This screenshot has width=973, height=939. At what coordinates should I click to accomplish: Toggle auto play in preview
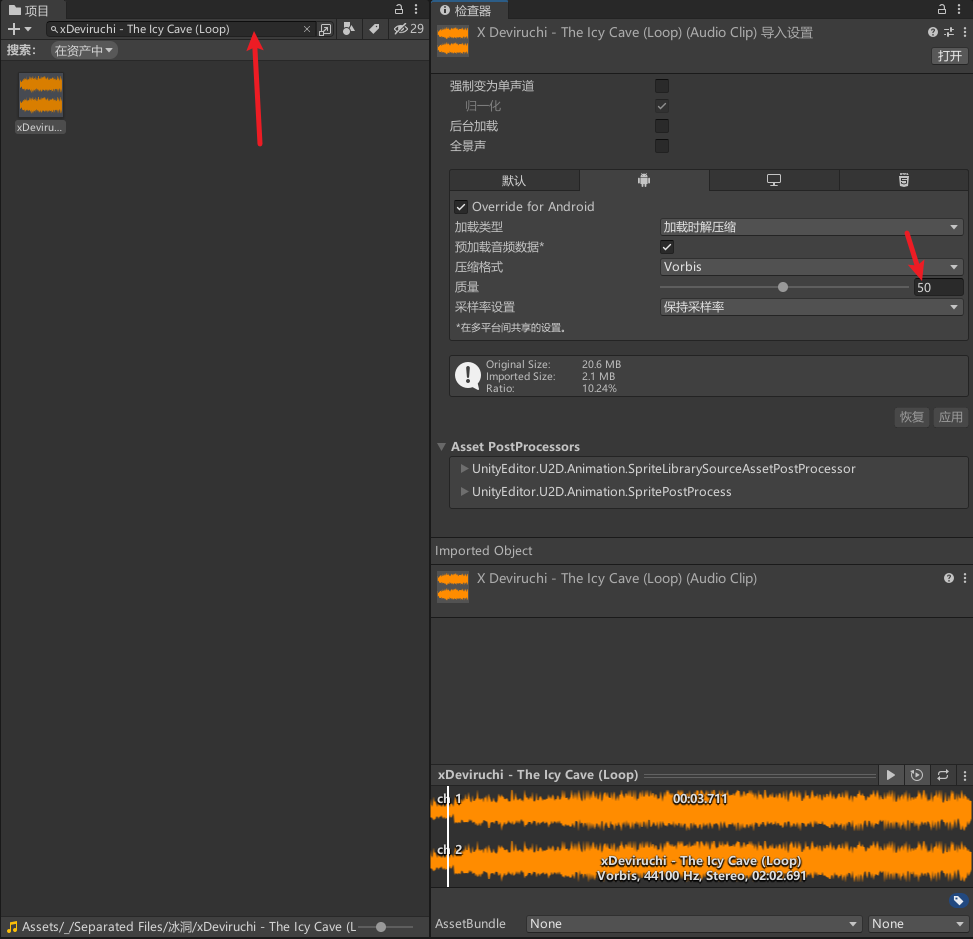coord(917,775)
